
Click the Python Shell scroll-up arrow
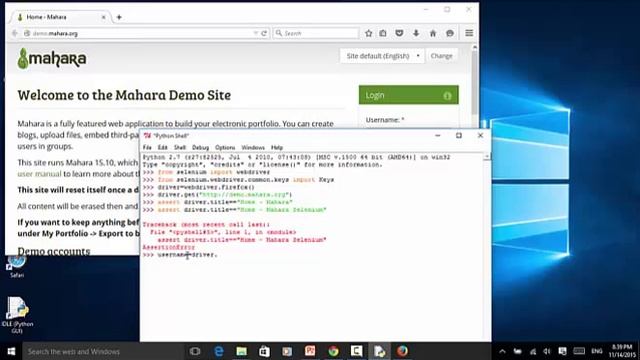(487, 157)
